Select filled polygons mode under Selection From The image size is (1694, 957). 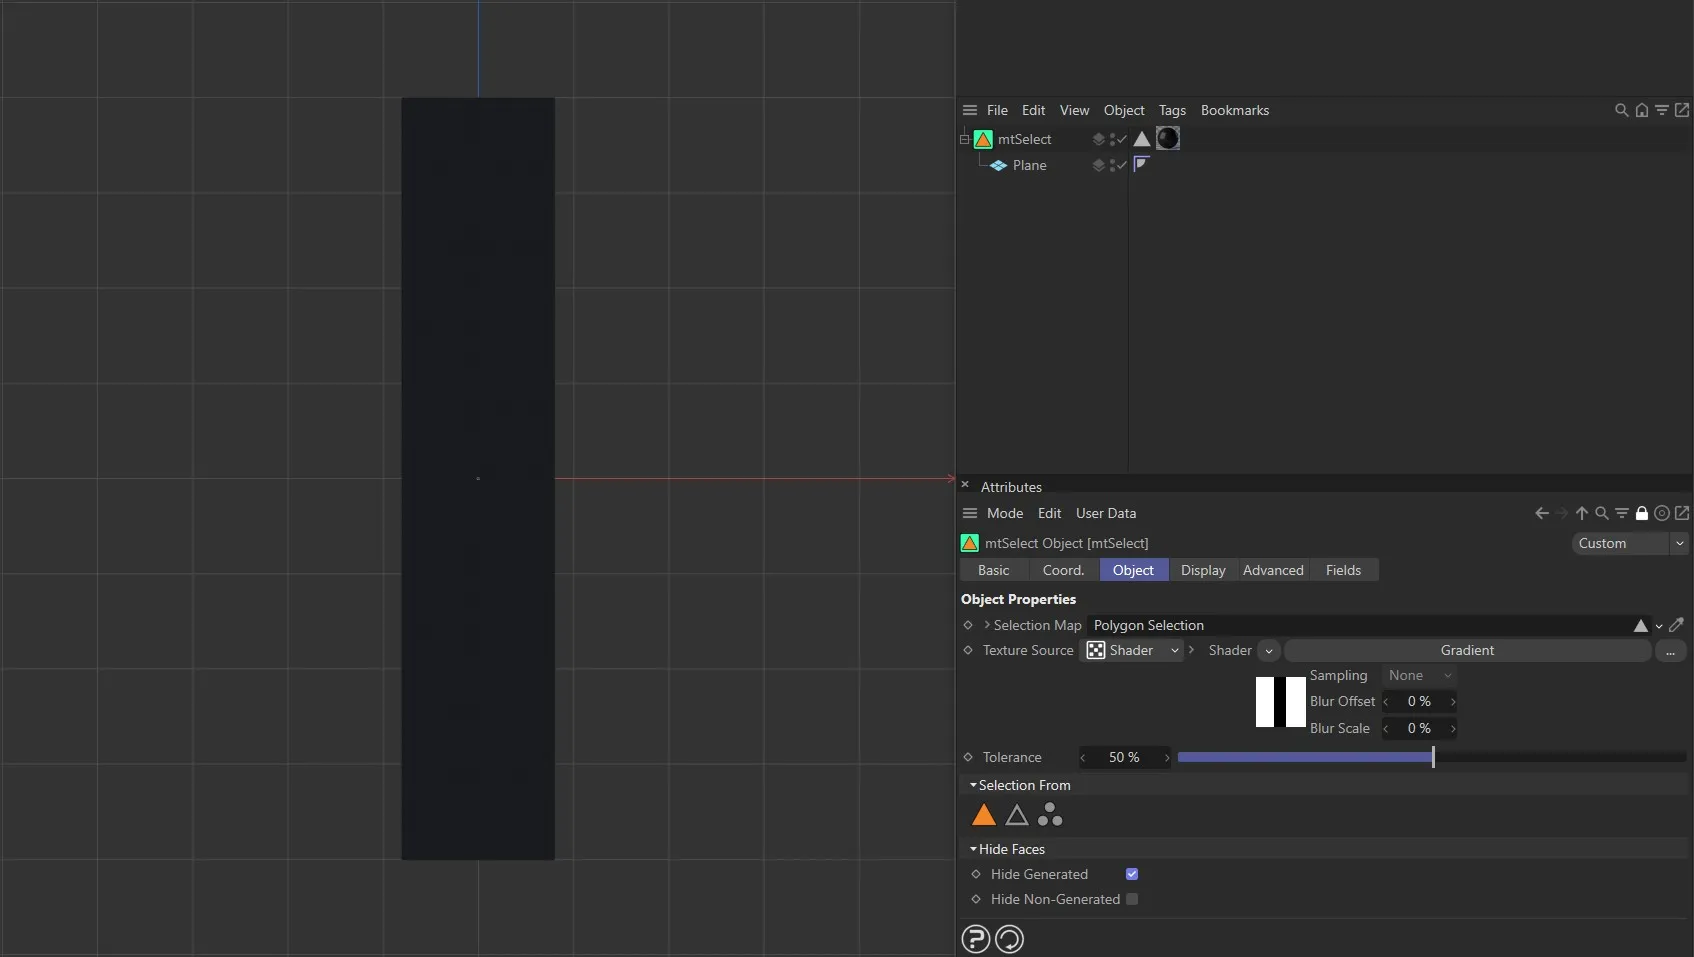(984, 814)
